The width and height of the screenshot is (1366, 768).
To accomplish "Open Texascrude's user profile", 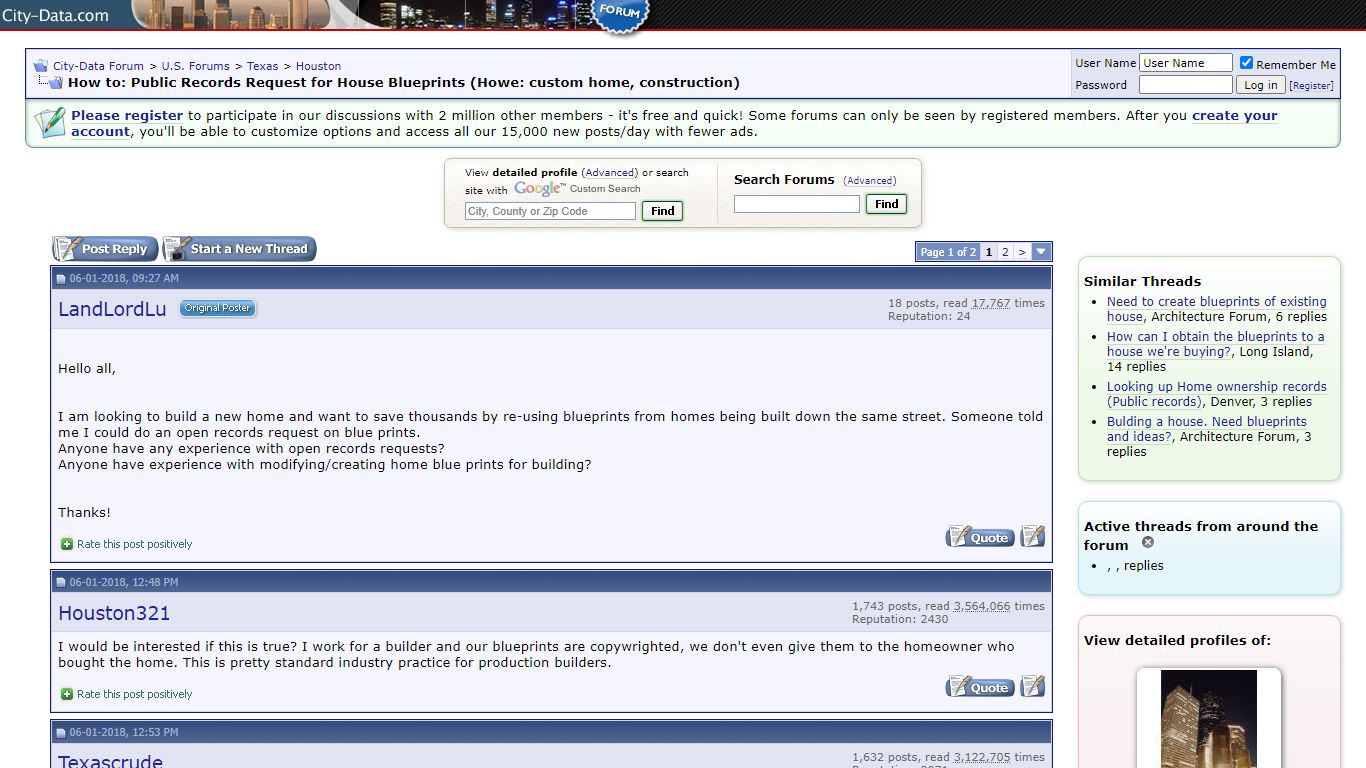I will [110, 761].
